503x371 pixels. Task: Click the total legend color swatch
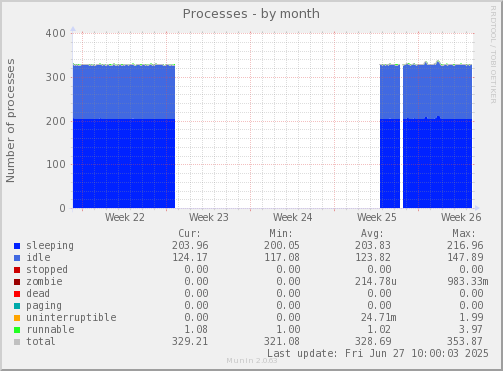pyautogui.click(x=17, y=342)
